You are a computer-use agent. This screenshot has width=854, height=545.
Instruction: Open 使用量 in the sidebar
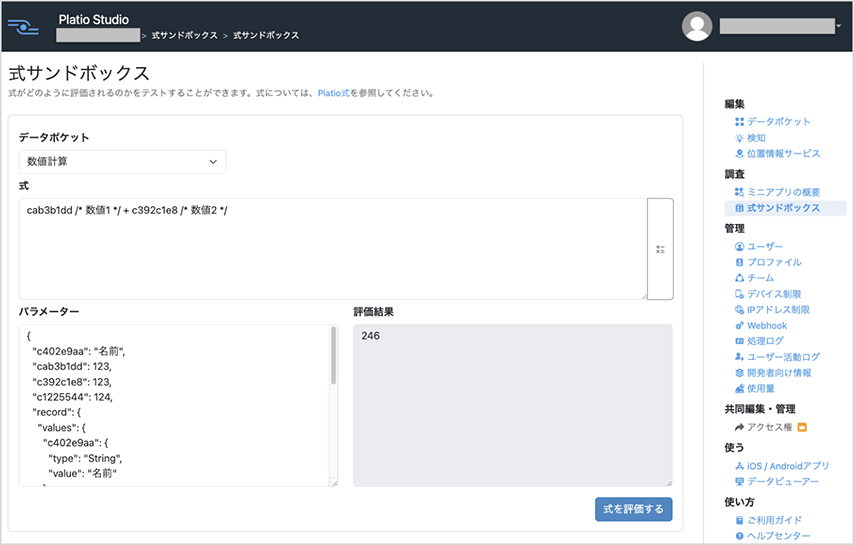click(760, 389)
